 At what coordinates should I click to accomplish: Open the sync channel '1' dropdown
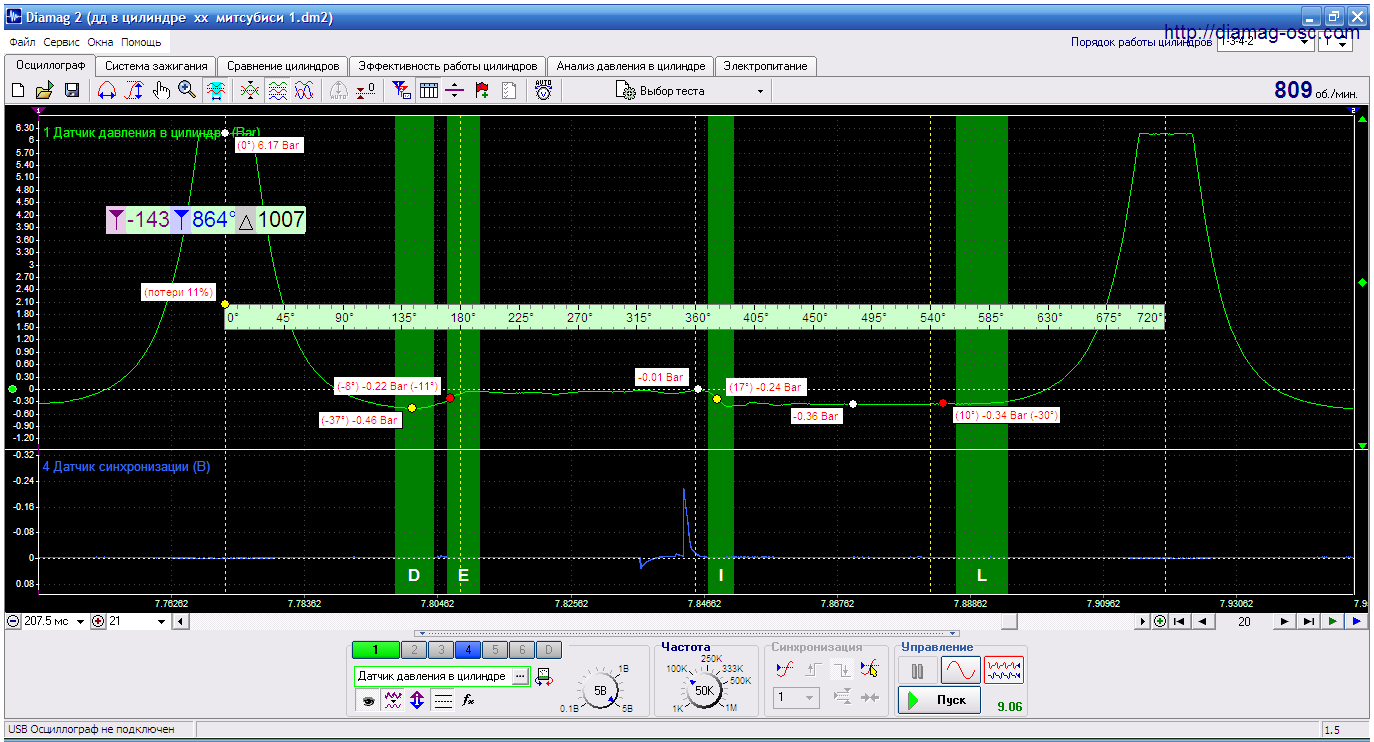(798, 697)
